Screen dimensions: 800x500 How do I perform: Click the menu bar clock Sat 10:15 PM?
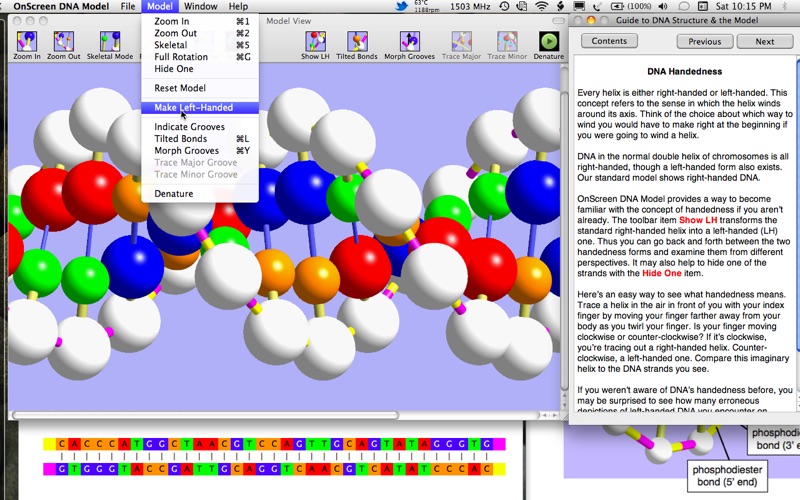click(743, 6)
